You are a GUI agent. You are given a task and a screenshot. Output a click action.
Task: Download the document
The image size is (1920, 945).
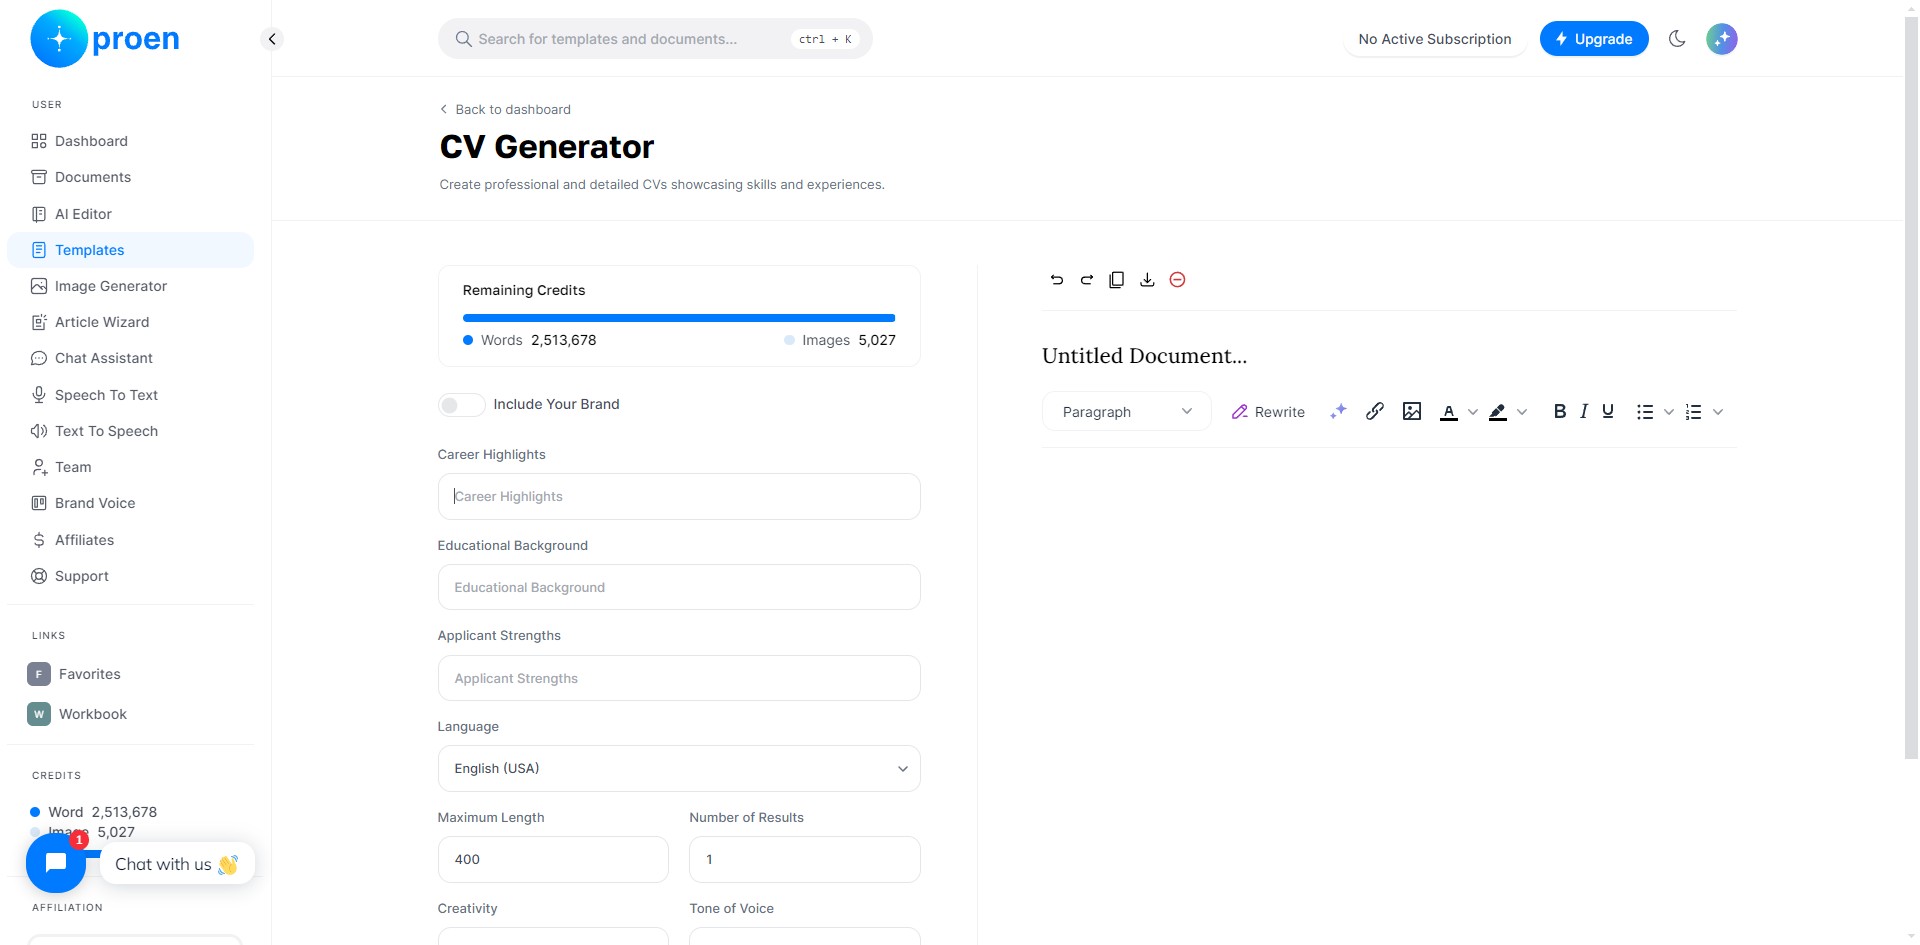pyautogui.click(x=1147, y=280)
